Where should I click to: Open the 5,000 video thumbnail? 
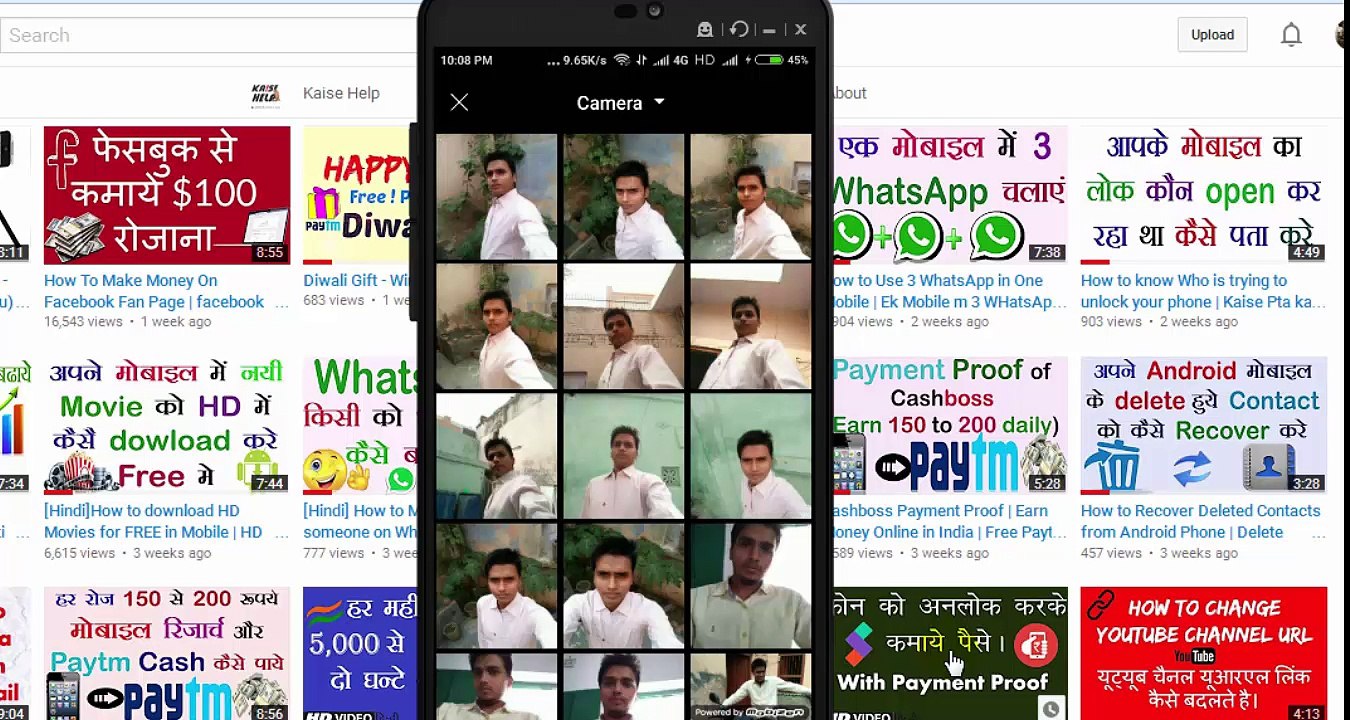[359, 653]
